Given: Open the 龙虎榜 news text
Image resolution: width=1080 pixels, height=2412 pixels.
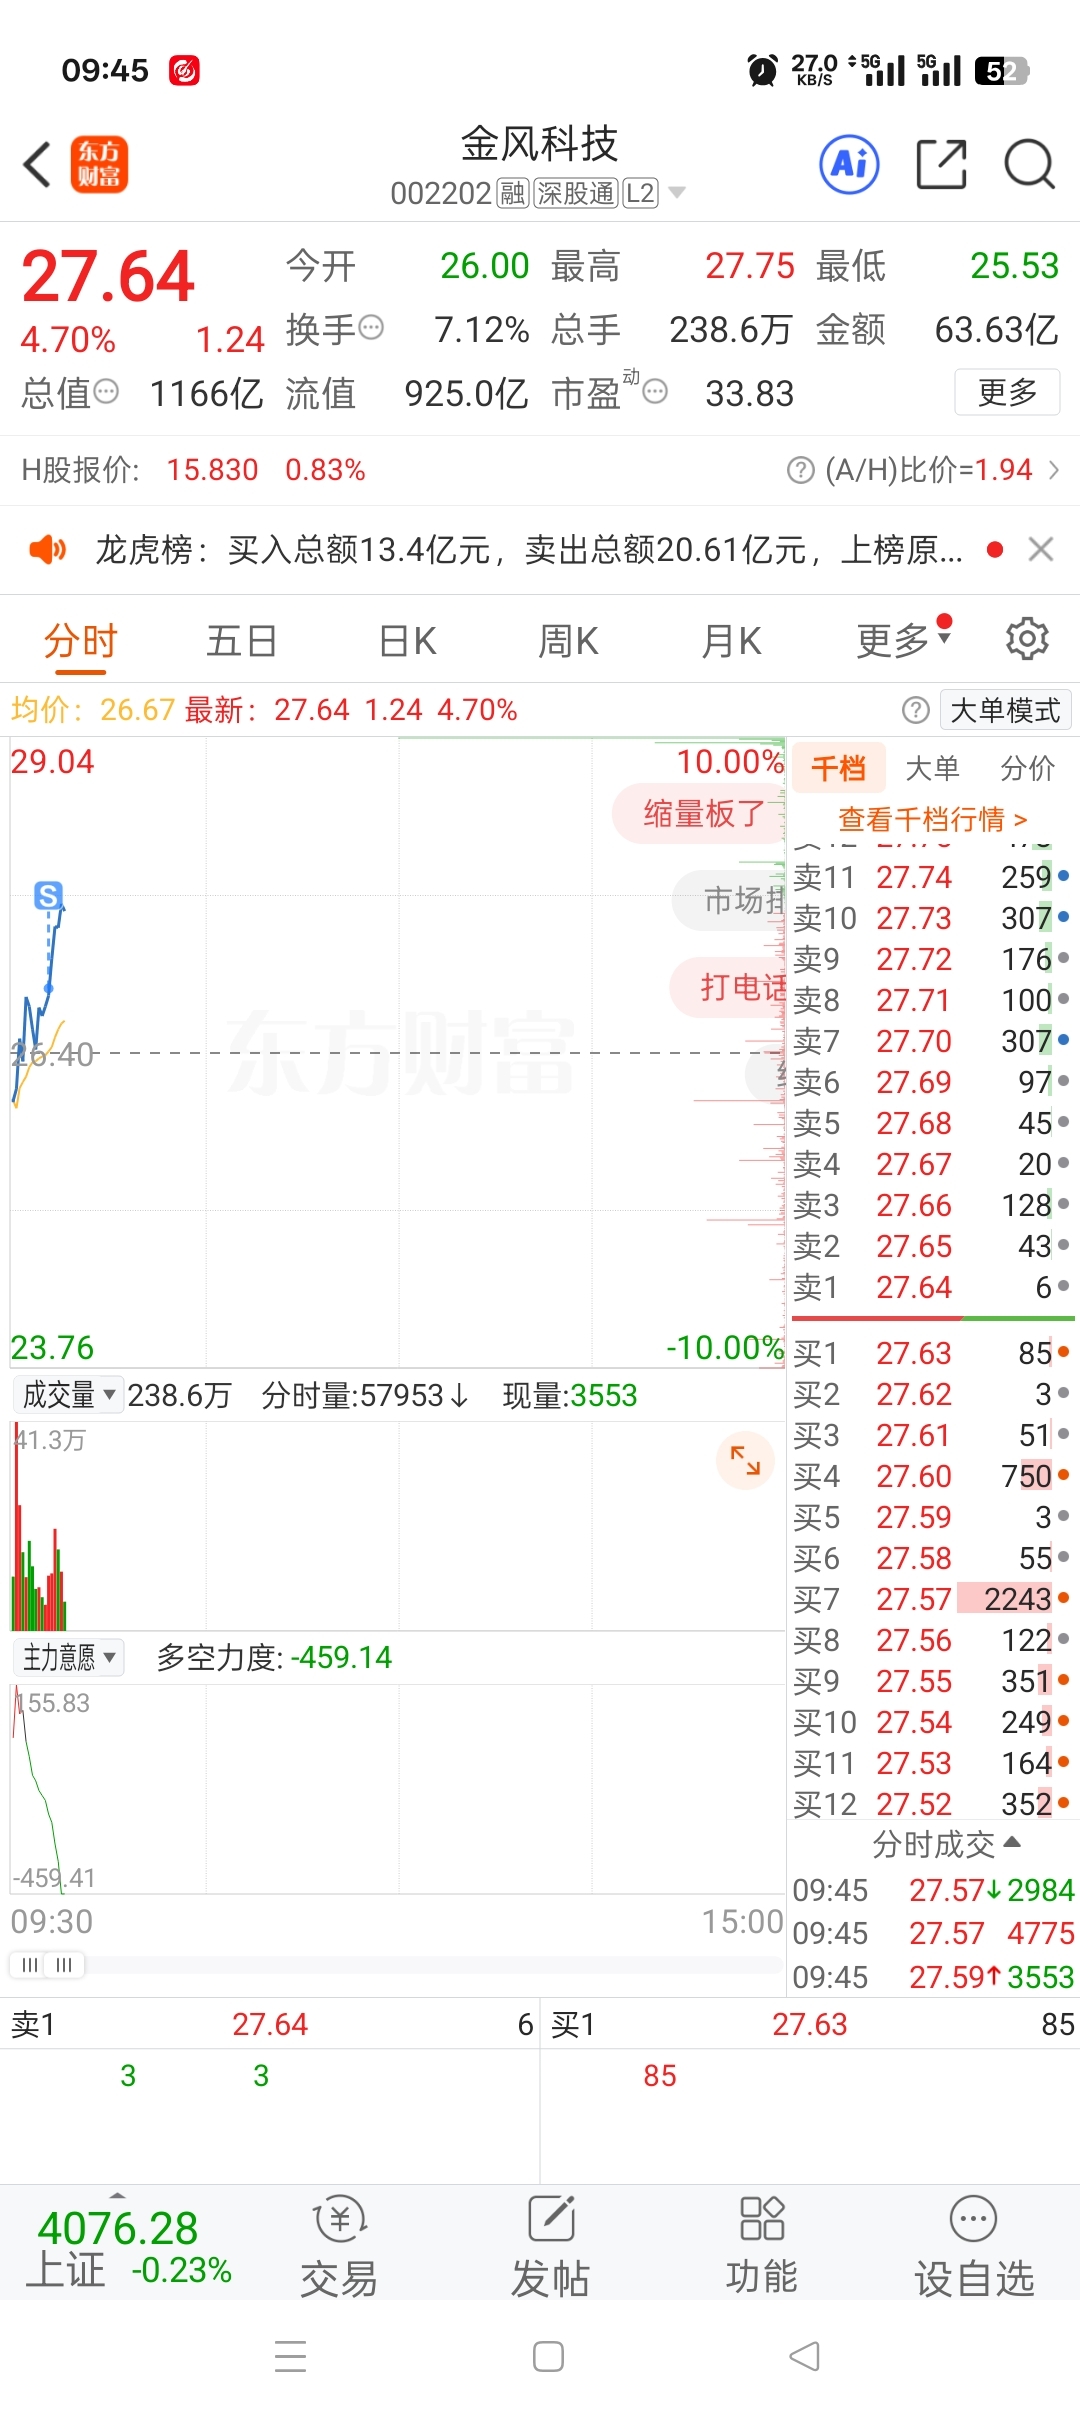Looking at the screenshot, I should coord(529,549).
